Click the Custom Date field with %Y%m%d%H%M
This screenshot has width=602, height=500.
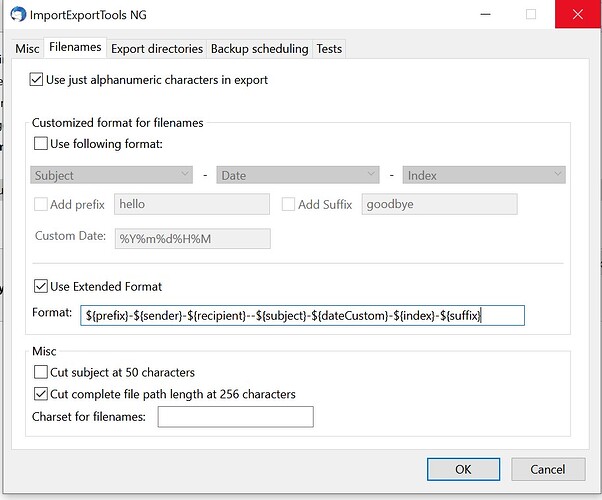(193, 239)
